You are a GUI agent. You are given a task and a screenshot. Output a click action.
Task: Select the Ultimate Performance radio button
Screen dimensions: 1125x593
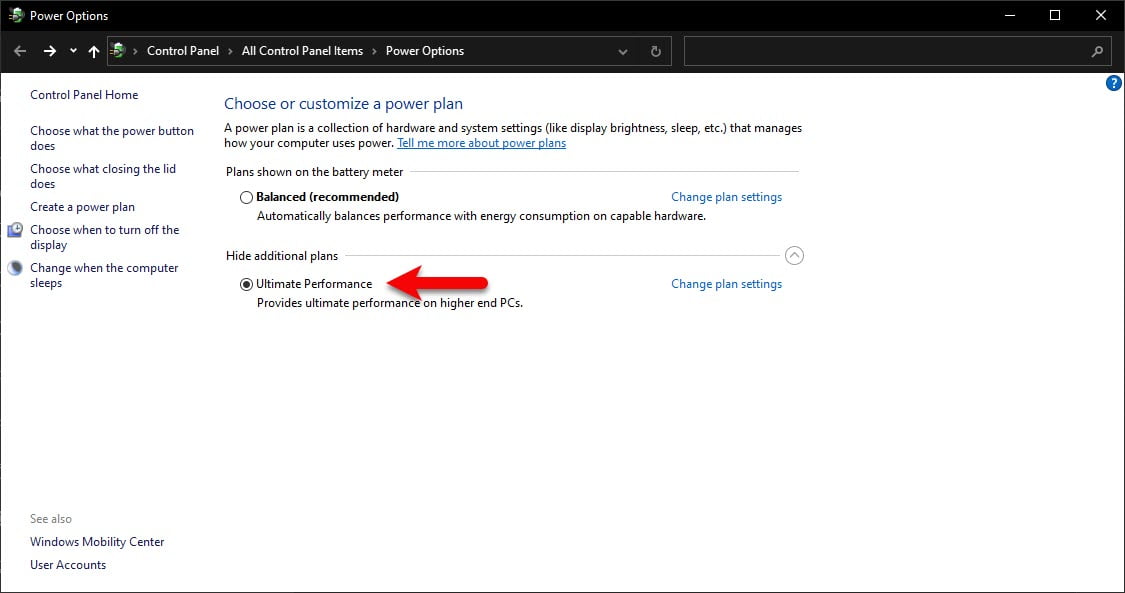pyautogui.click(x=246, y=285)
